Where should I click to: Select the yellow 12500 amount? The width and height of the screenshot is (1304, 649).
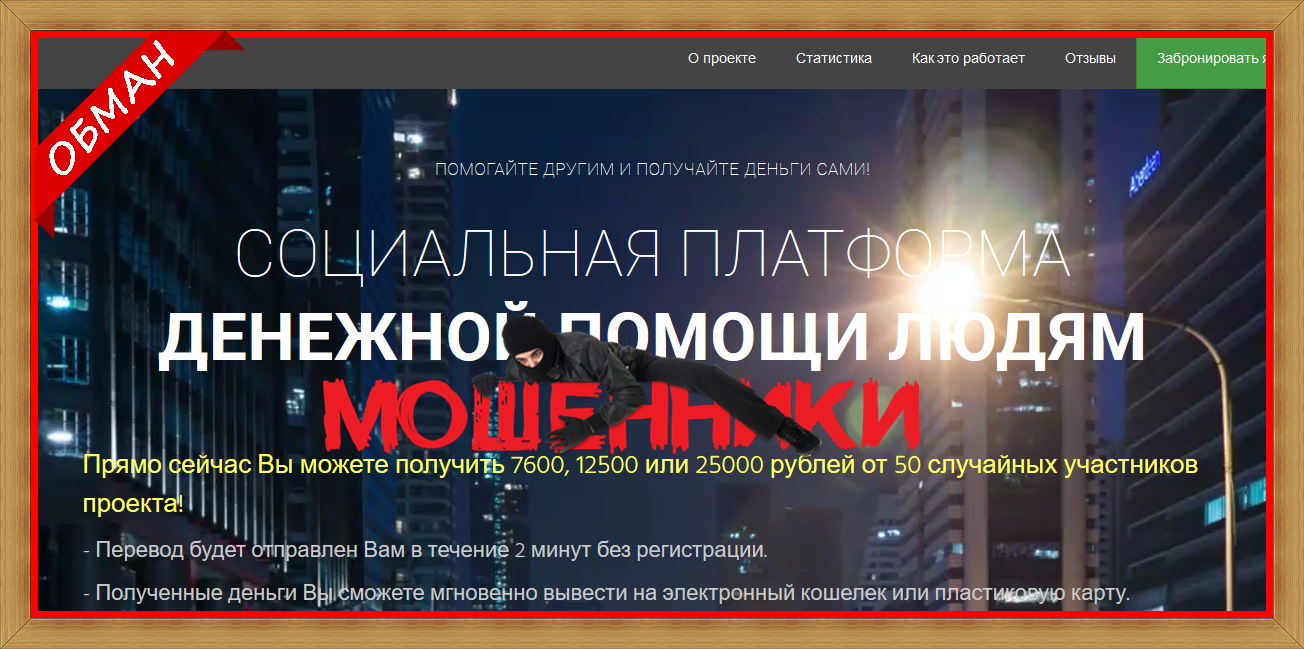point(605,465)
